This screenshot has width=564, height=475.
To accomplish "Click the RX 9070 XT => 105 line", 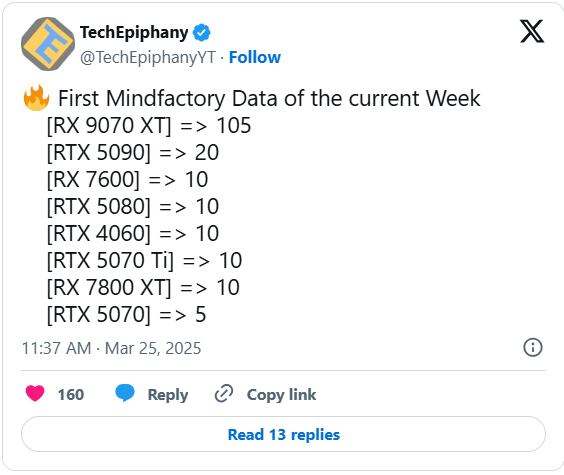I will pyautogui.click(x=149, y=126).
